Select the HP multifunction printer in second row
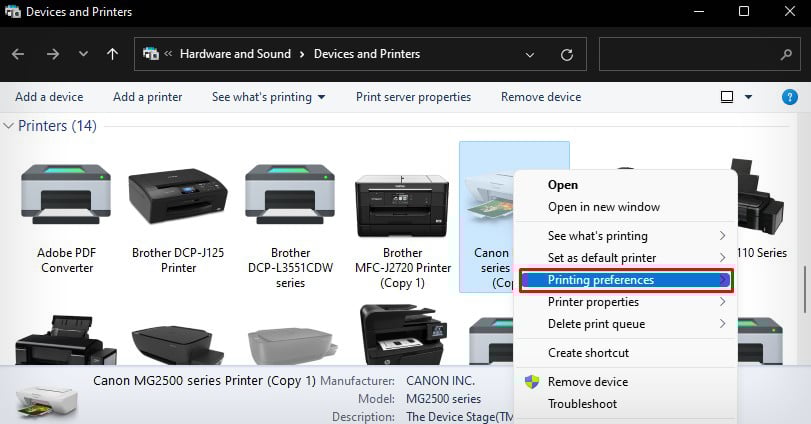This screenshot has width=811, height=424. point(402,334)
